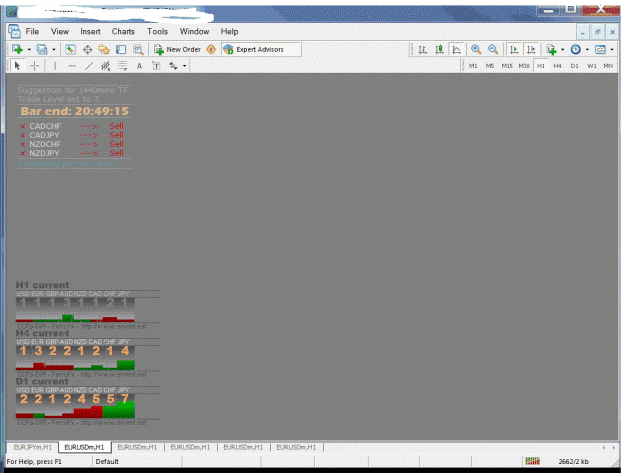Screen dimensions: 625x473
Task: Click the Templates icon
Action: pyautogui.click(x=600, y=49)
